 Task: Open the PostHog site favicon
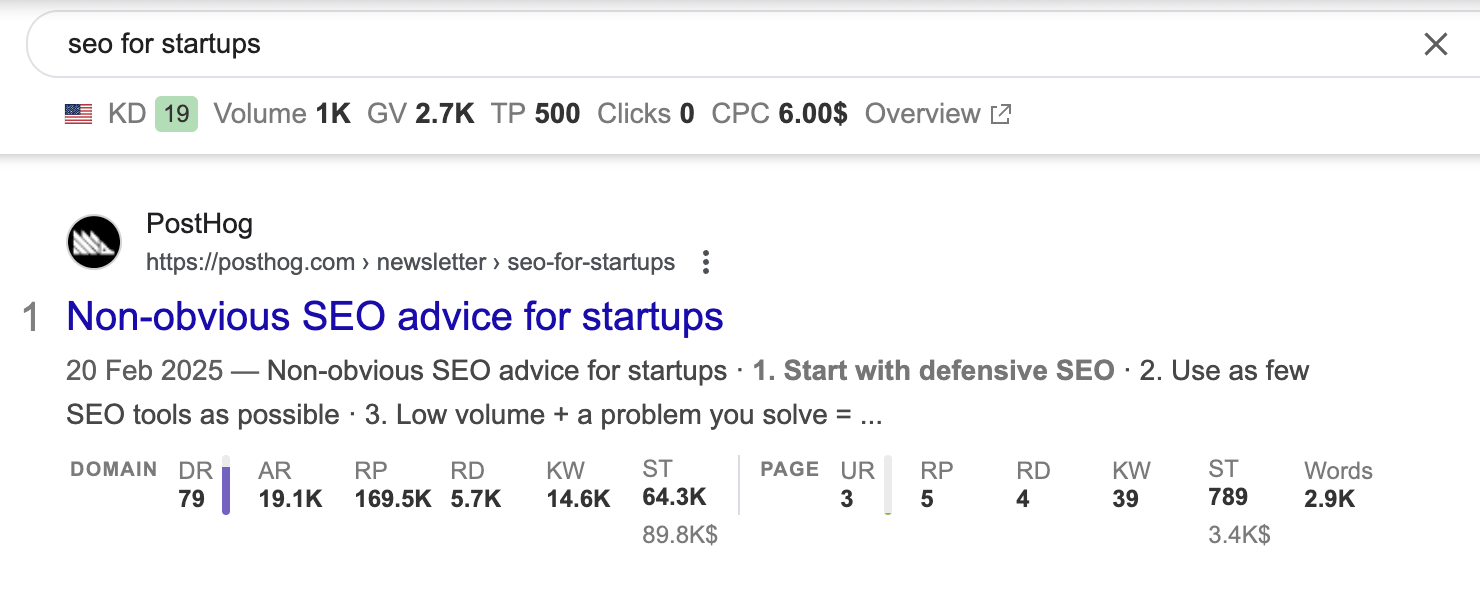[x=93, y=241]
